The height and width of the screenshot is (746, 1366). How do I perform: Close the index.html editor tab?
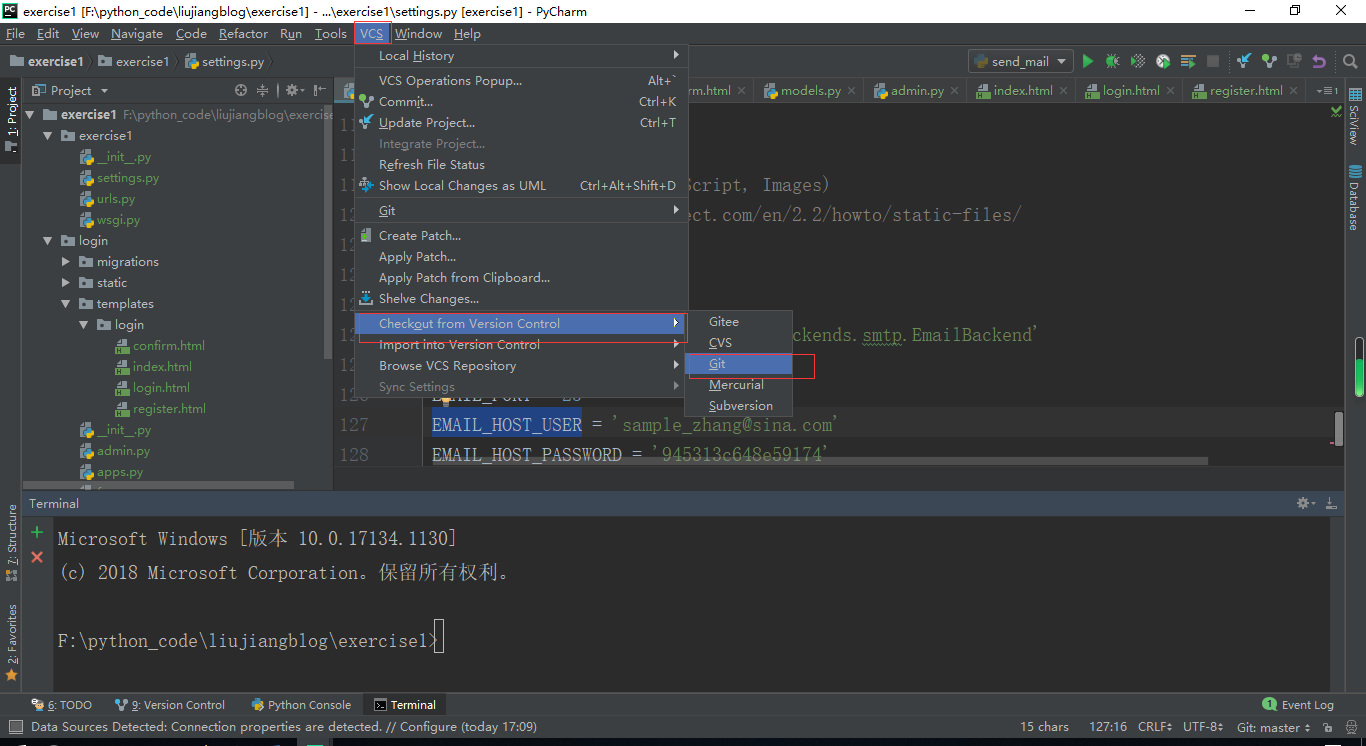(x=1064, y=90)
